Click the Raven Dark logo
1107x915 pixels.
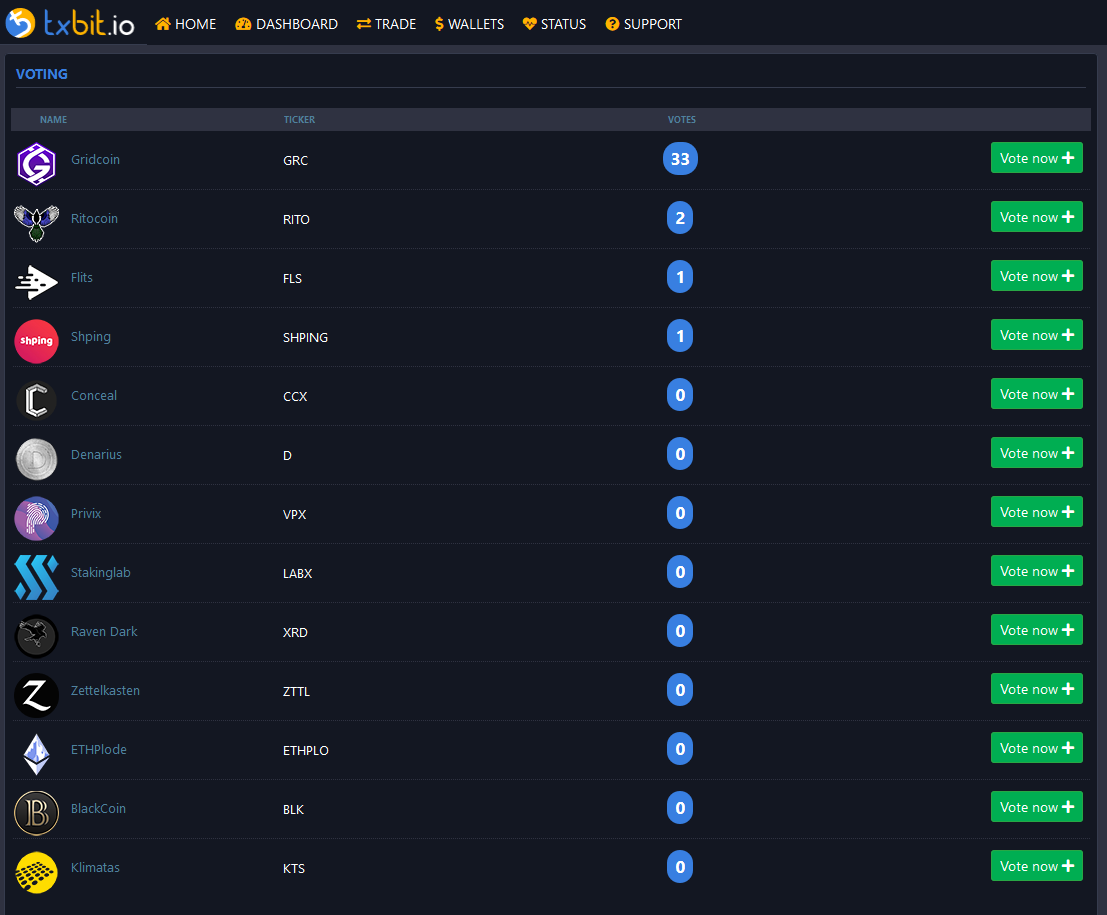click(x=36, y=636)
